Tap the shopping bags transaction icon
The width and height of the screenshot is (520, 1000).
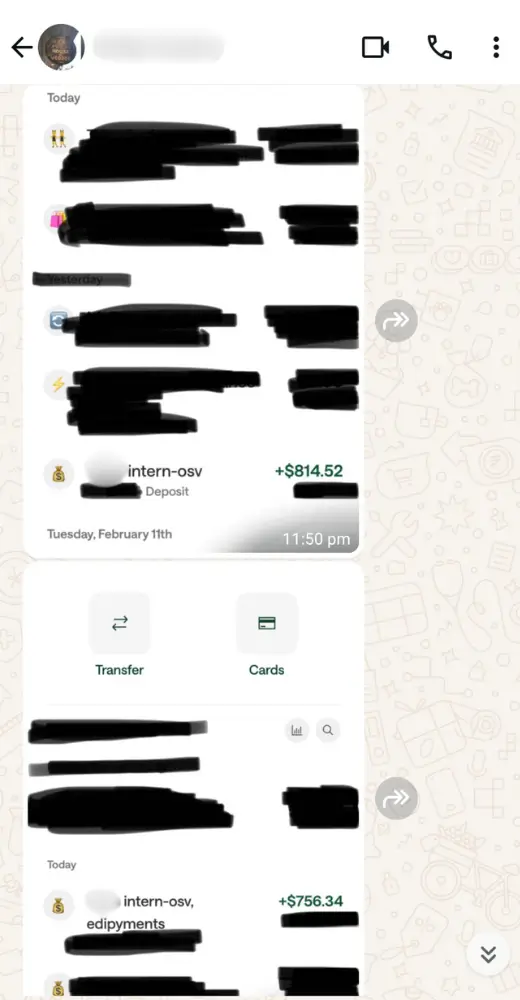58,220
